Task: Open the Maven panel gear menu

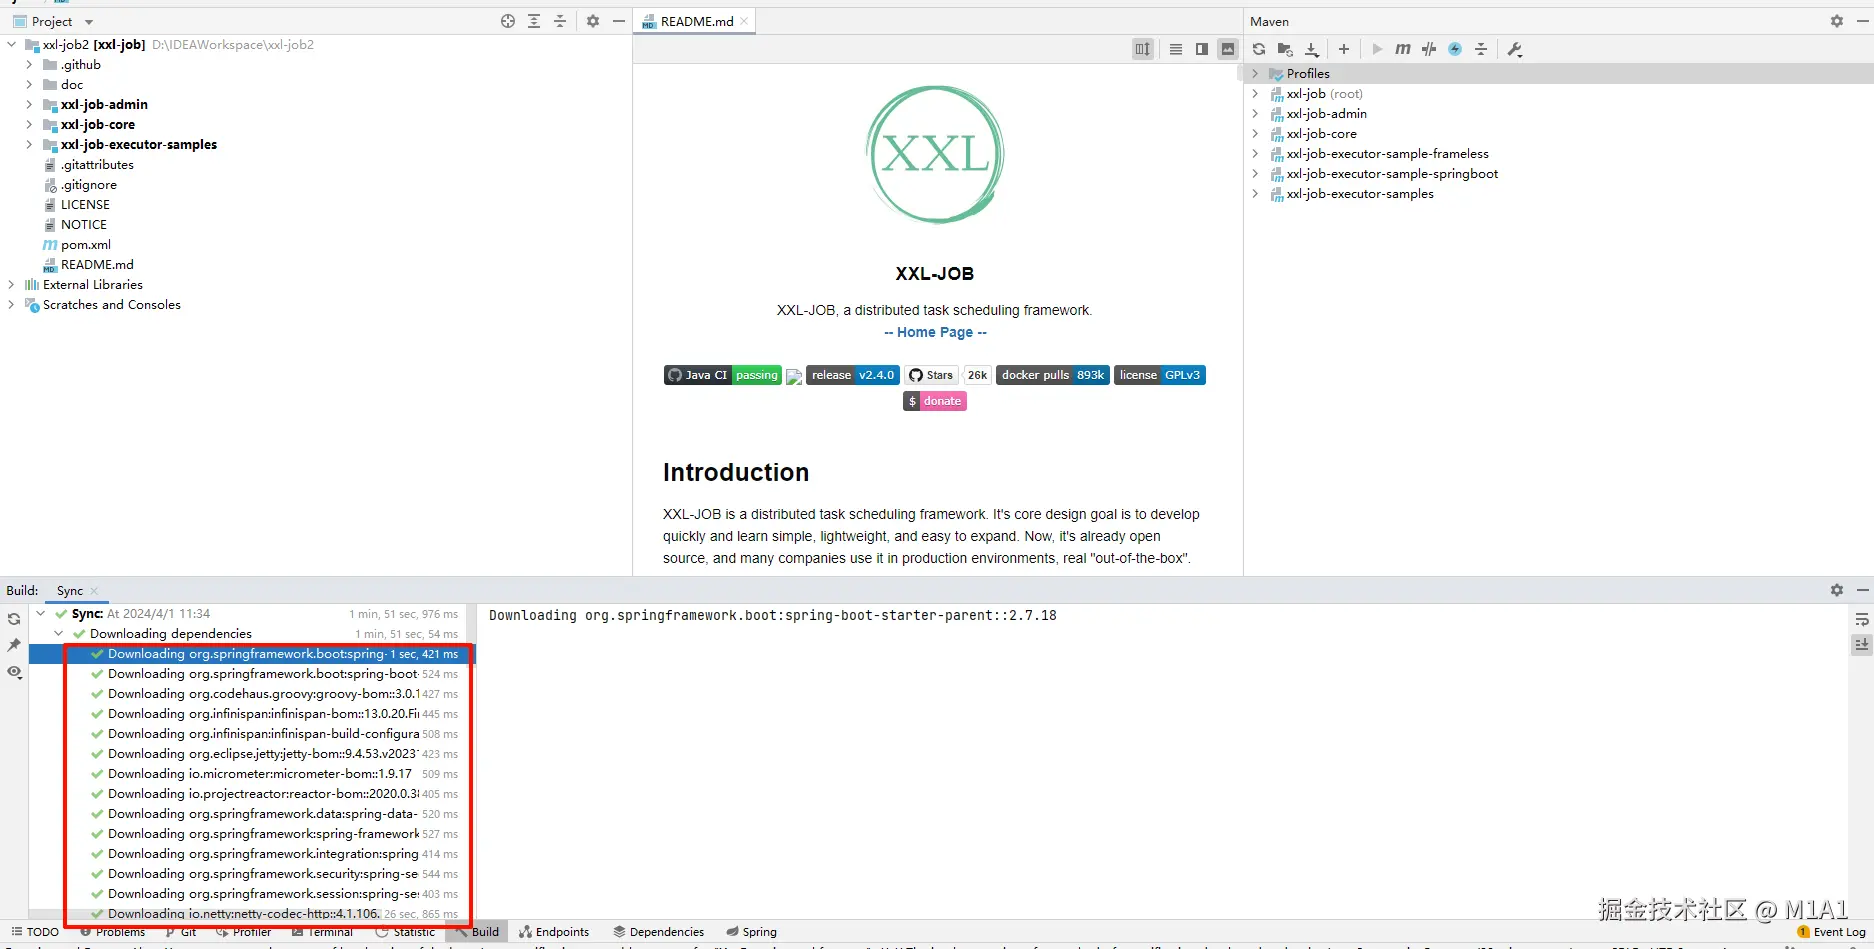Action: [1837, 21]
